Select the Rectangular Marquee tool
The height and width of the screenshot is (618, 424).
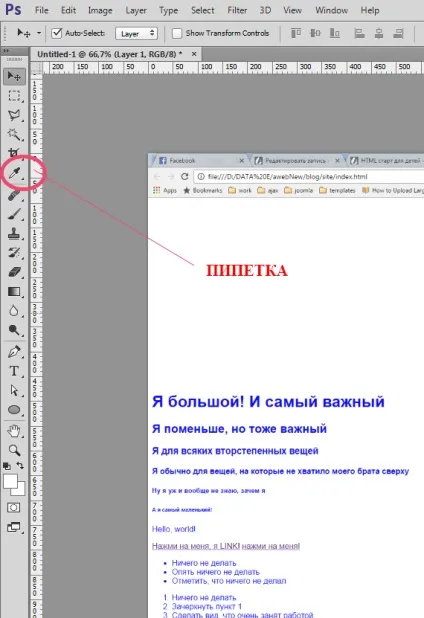coord(14,96)
